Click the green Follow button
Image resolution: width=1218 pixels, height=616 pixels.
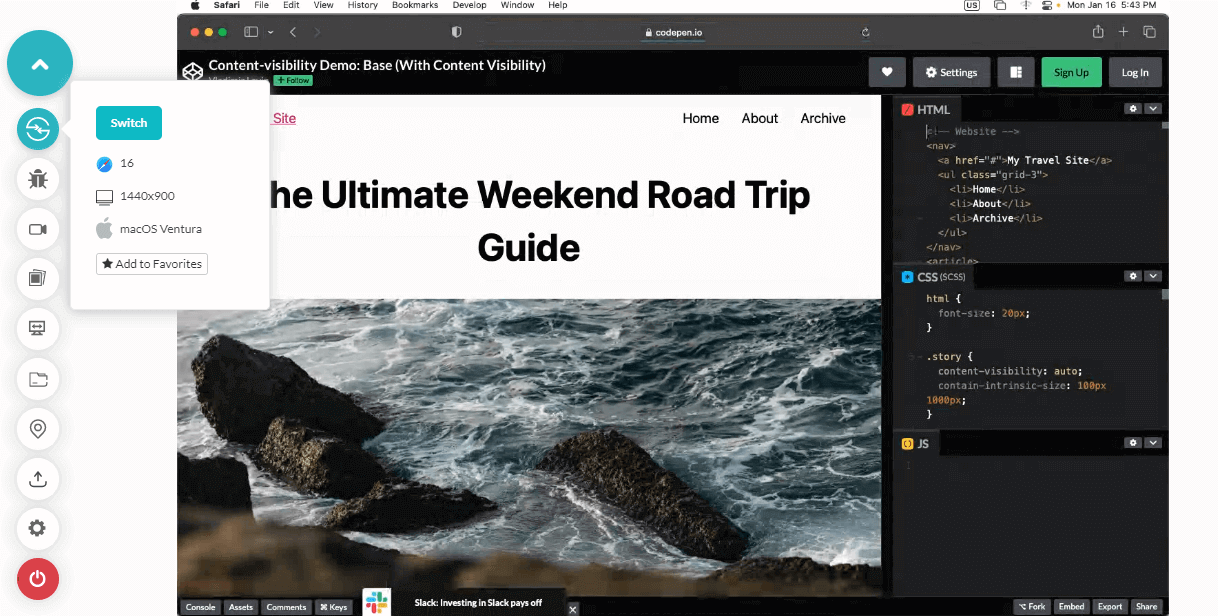pos(293,80)
